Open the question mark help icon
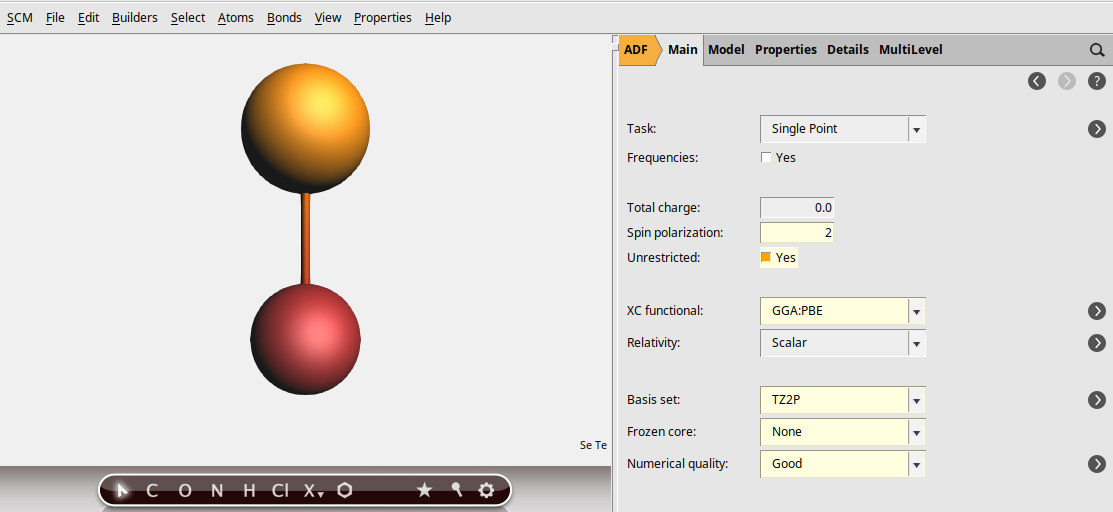This screenshot has width=1113, height=512. click(x=1096, y=81)
